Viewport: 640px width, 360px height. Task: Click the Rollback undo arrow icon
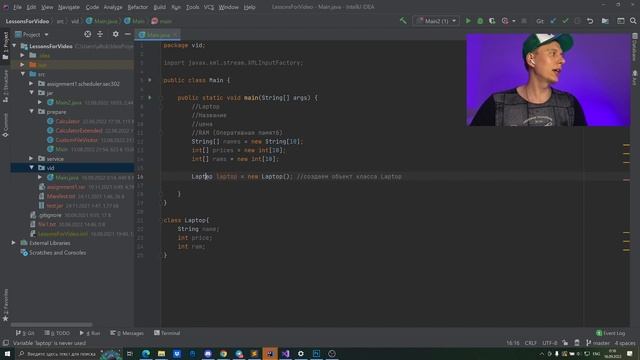[x=590, y=21]
